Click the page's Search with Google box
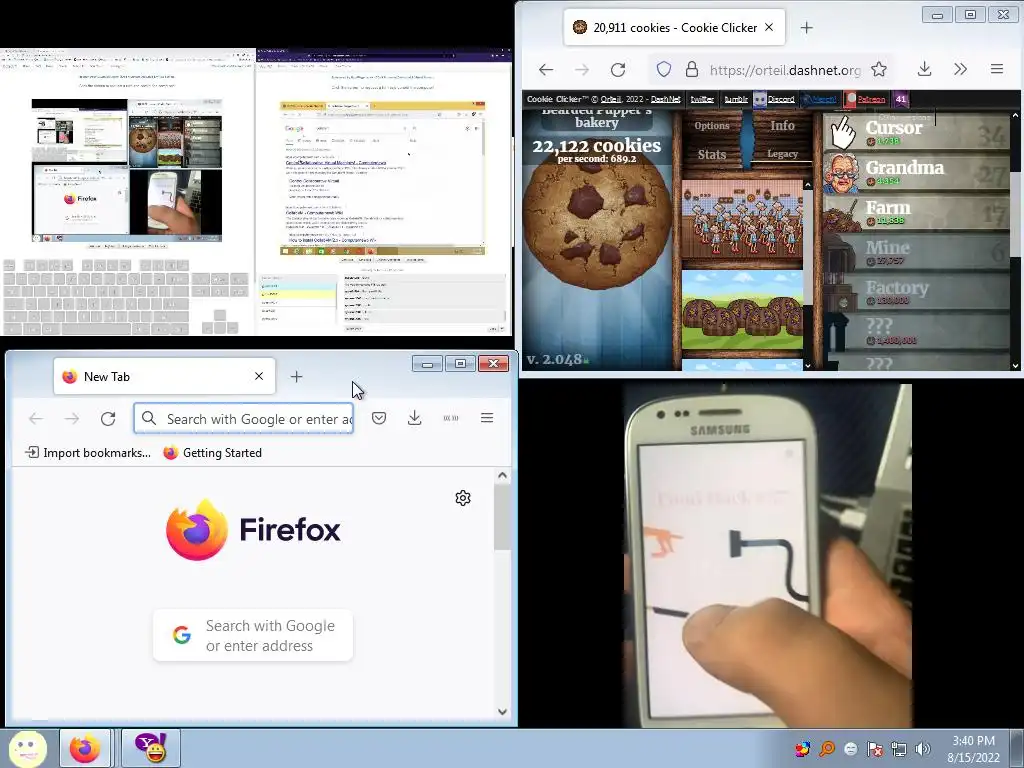1024x768 pixels. 253,635
